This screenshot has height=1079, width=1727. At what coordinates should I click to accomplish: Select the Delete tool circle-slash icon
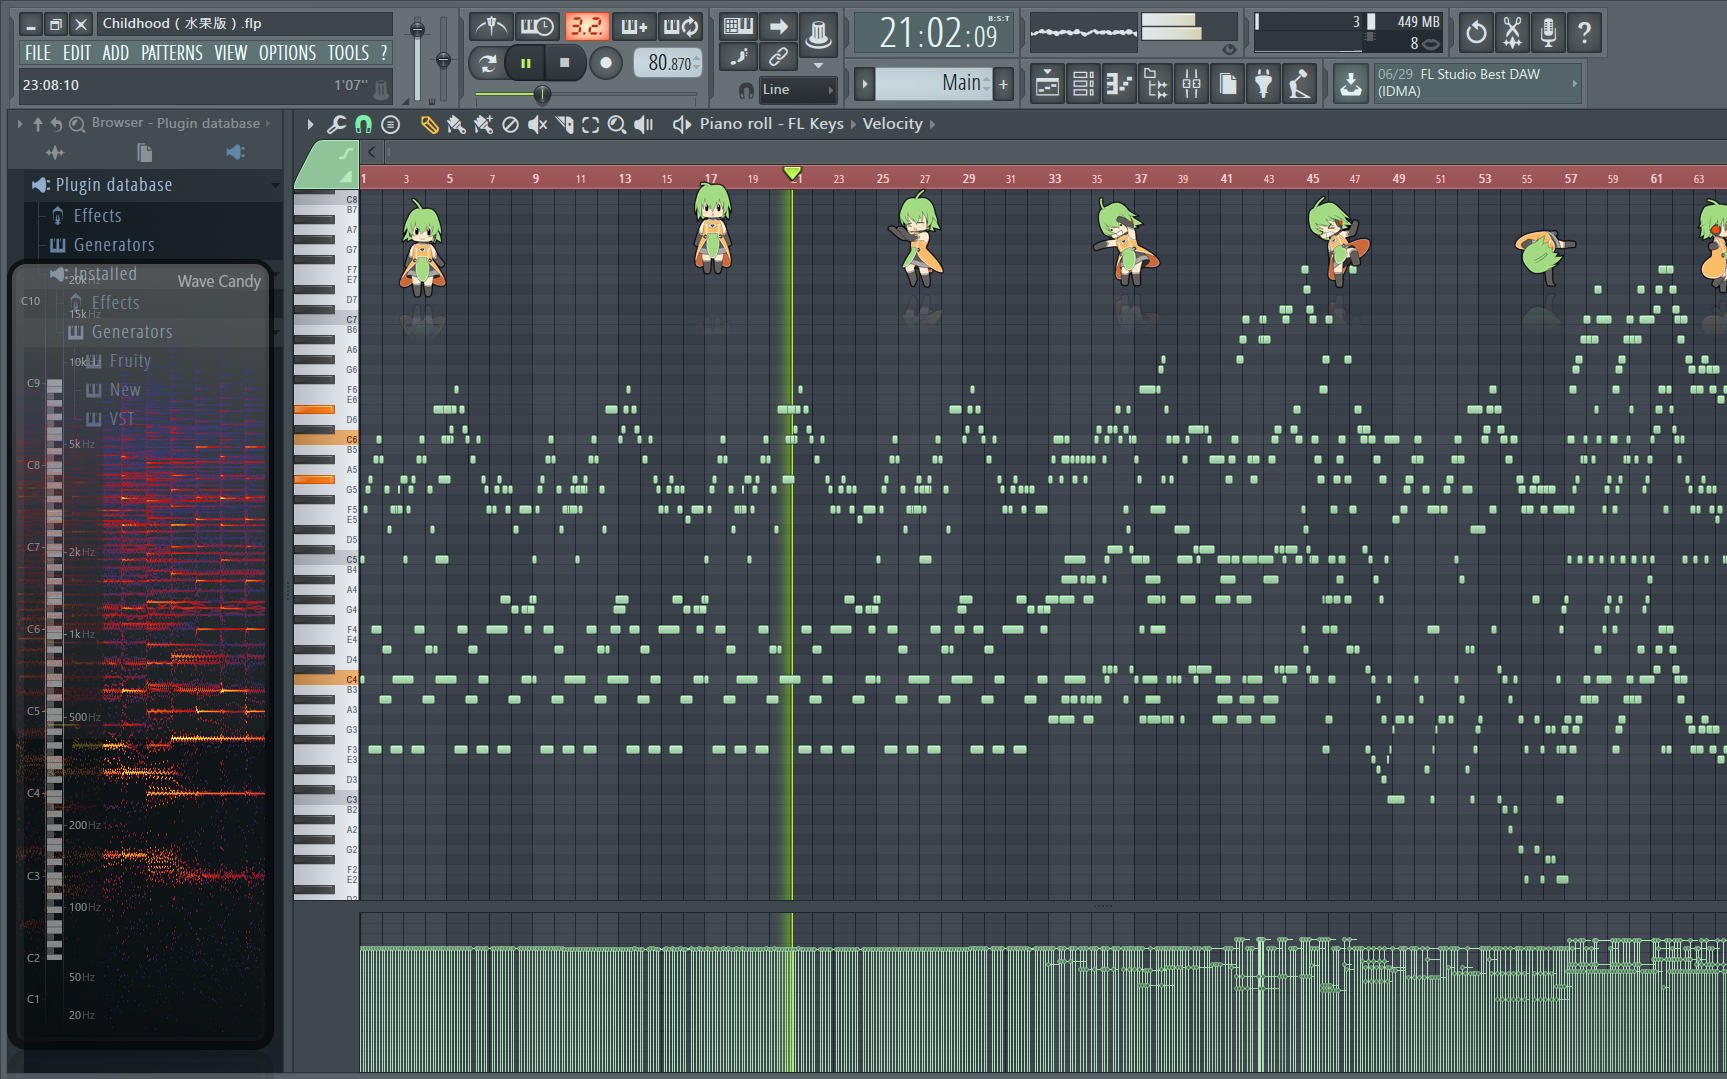510,124
